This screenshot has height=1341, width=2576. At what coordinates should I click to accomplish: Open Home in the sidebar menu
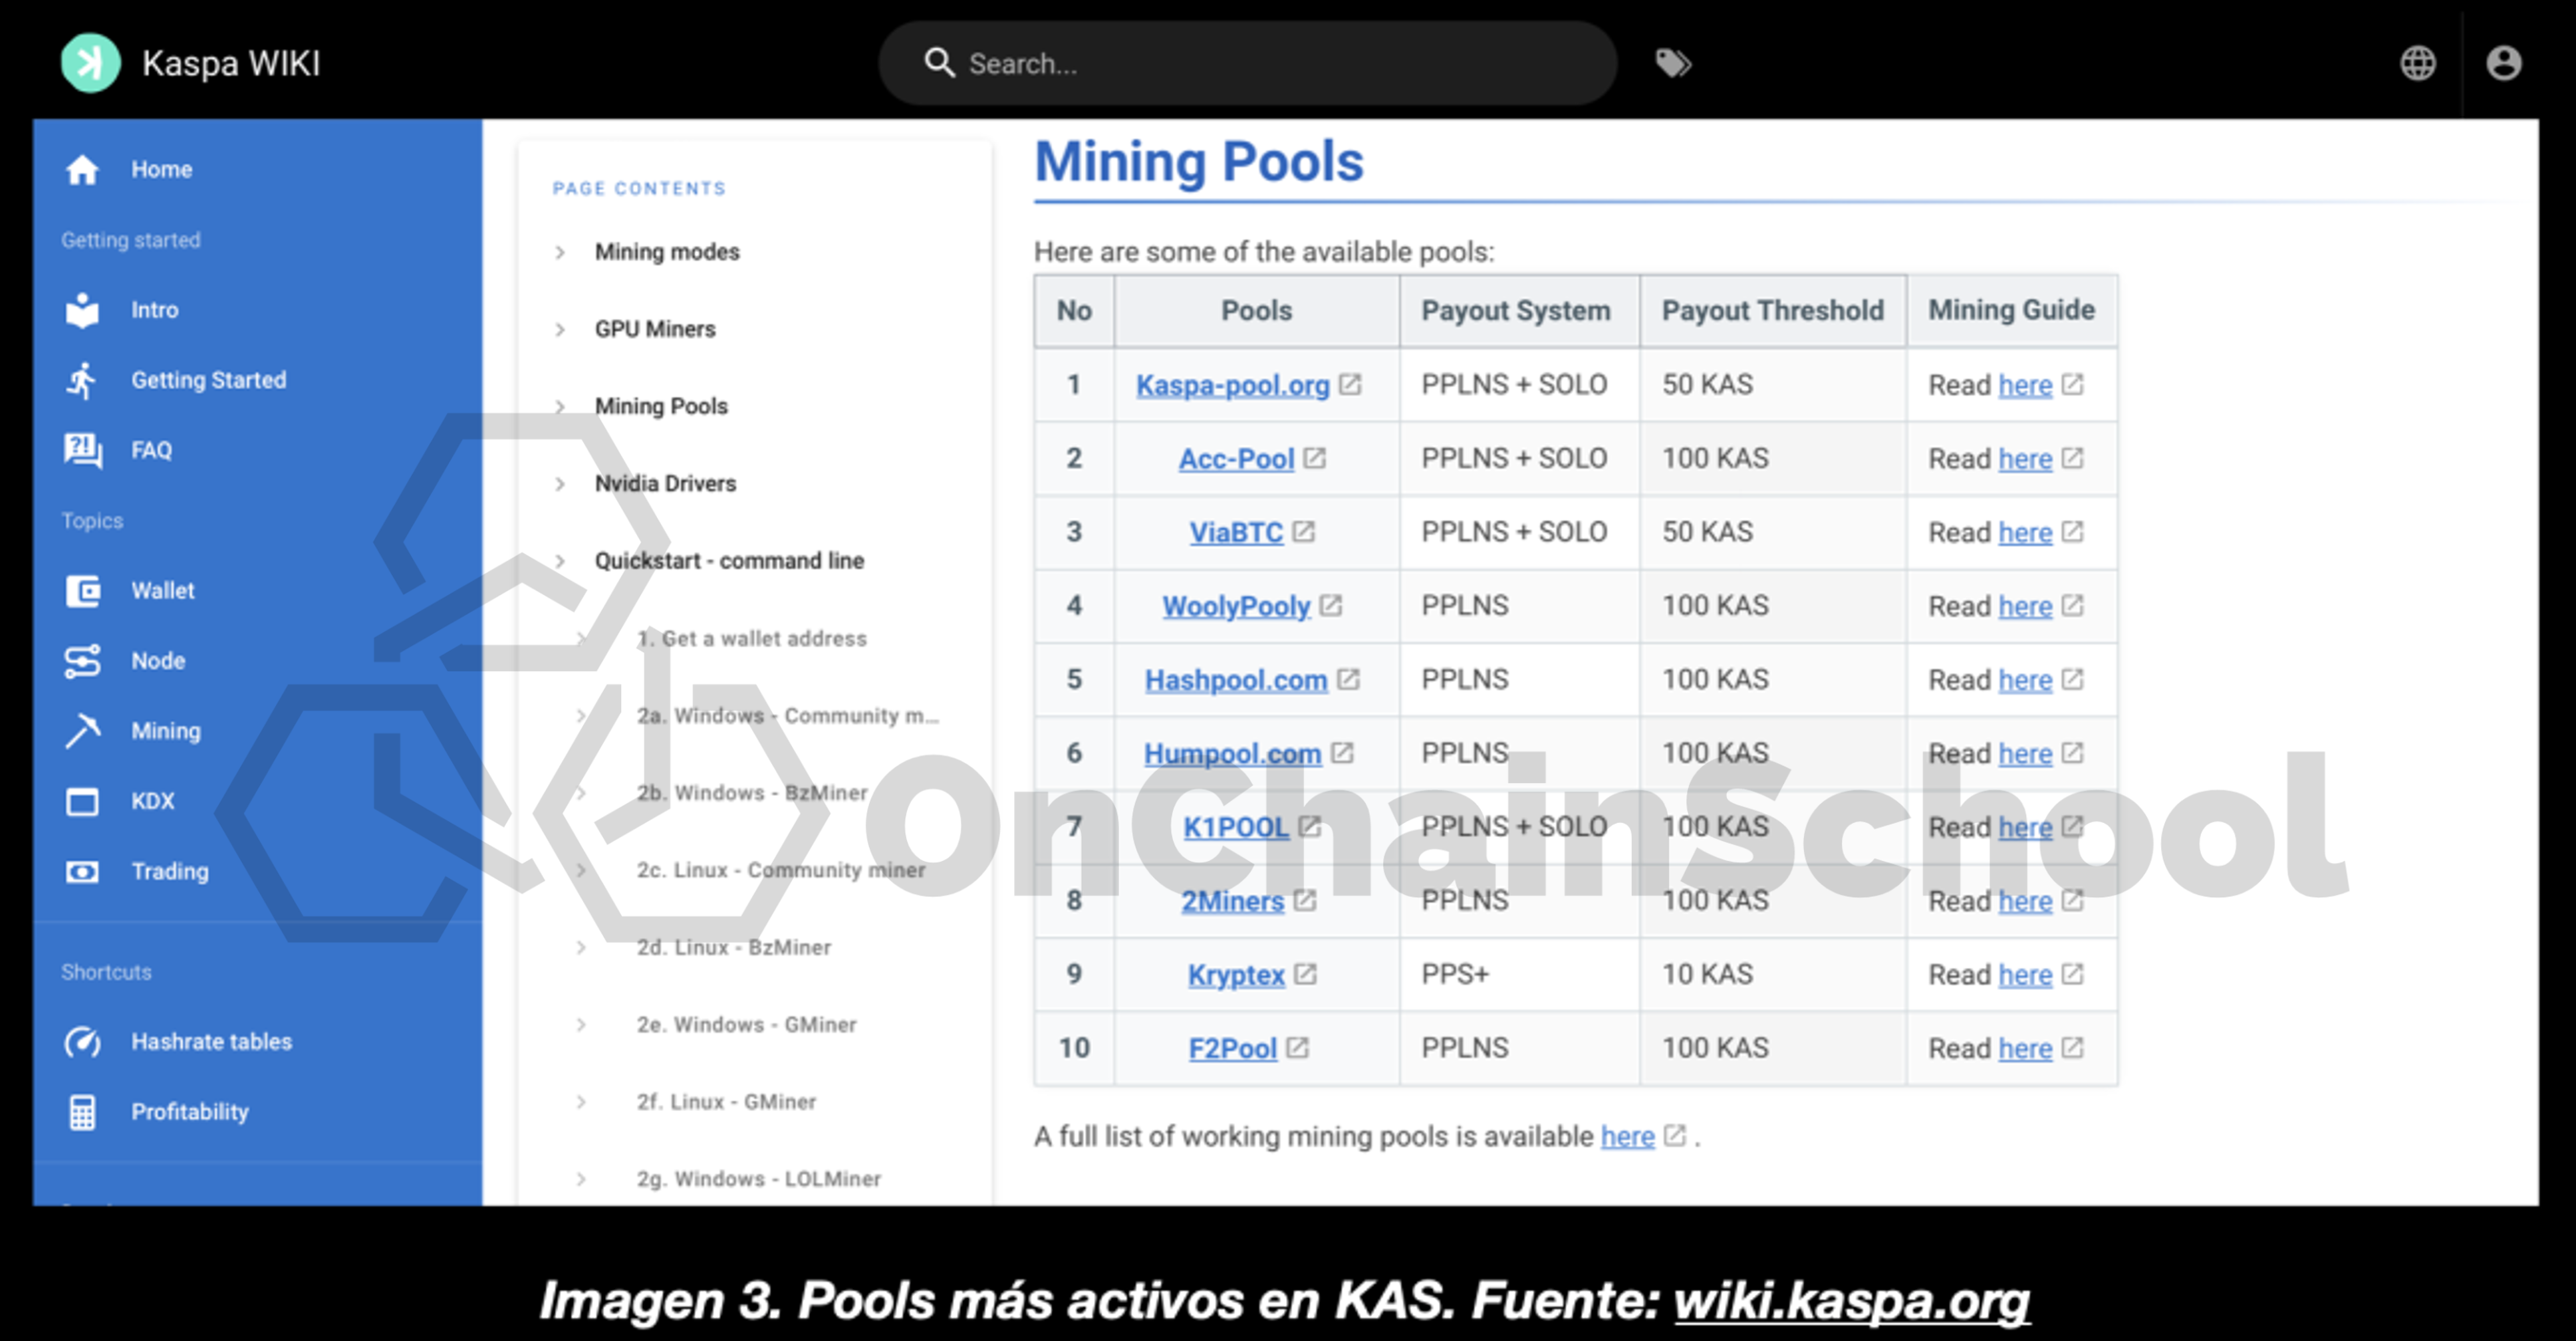[x=257, y=170]
